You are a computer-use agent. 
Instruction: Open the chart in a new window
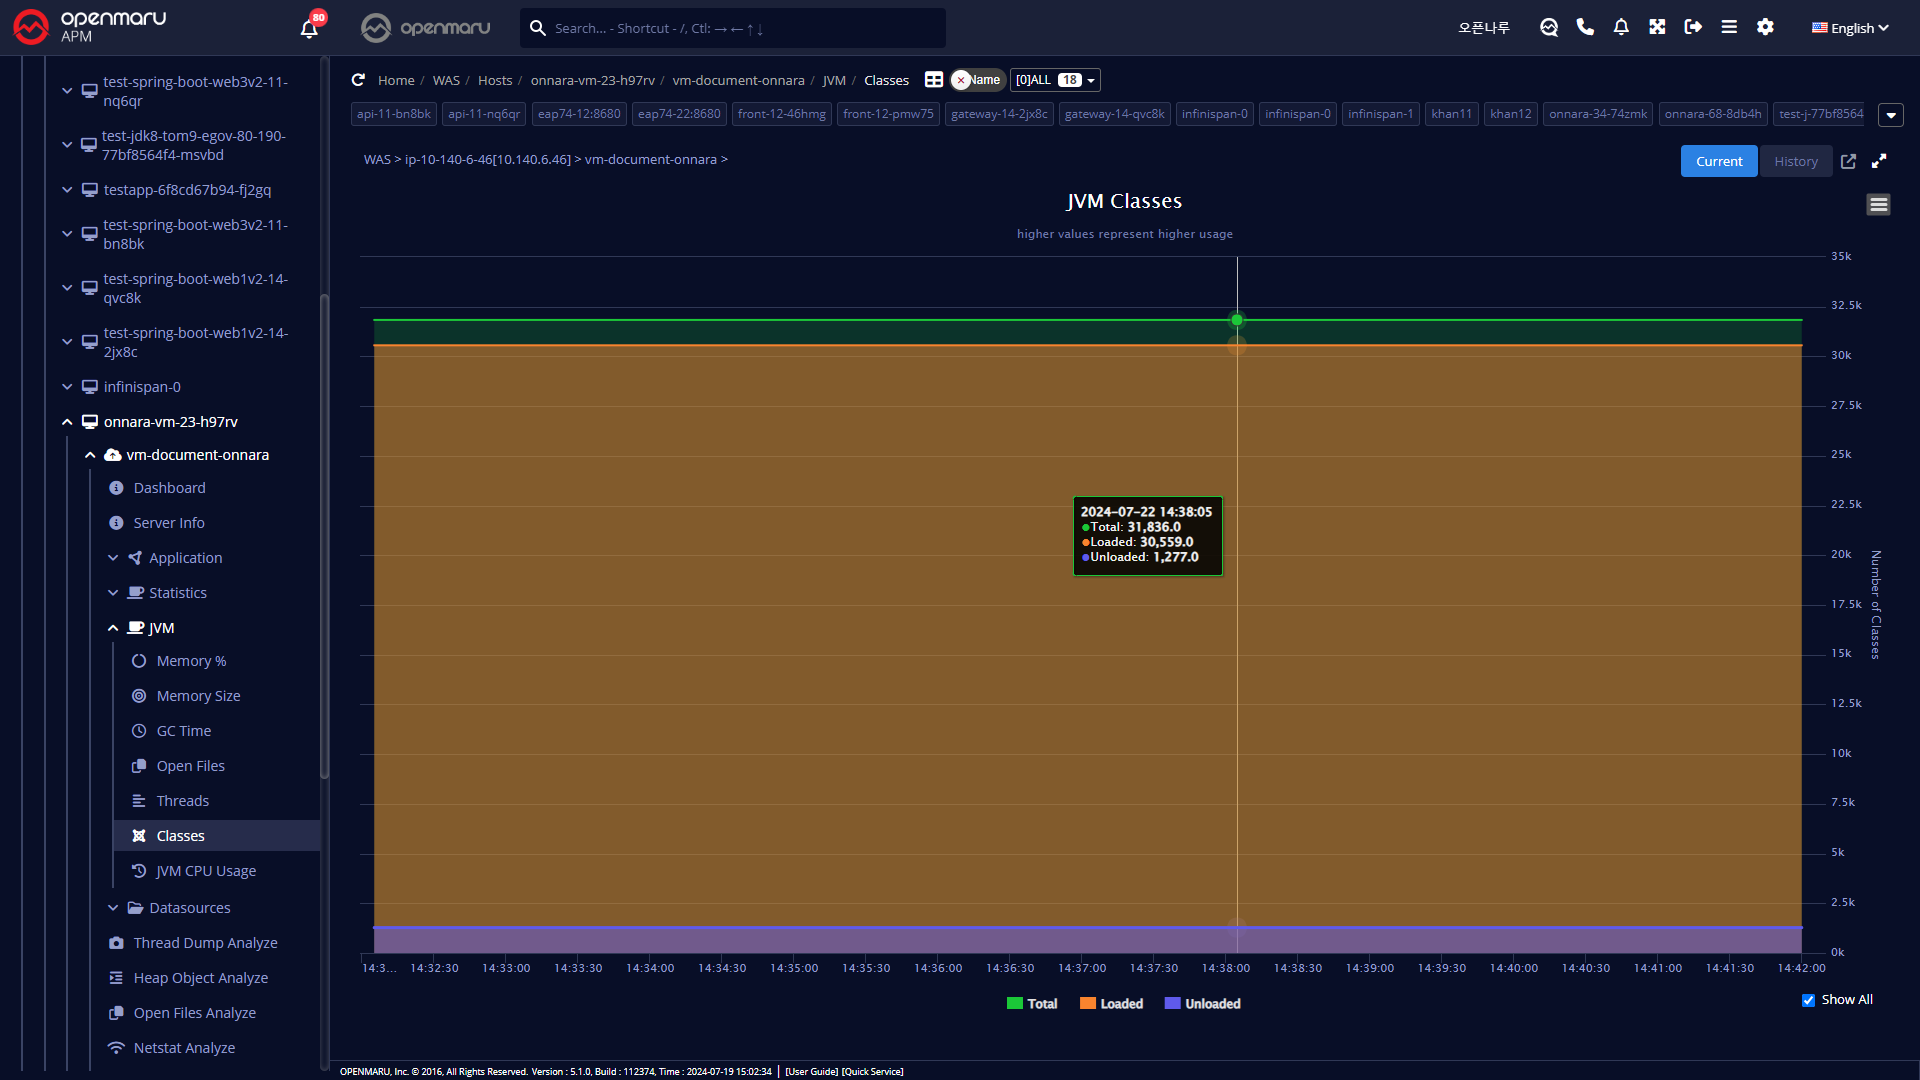point(1848,161)
